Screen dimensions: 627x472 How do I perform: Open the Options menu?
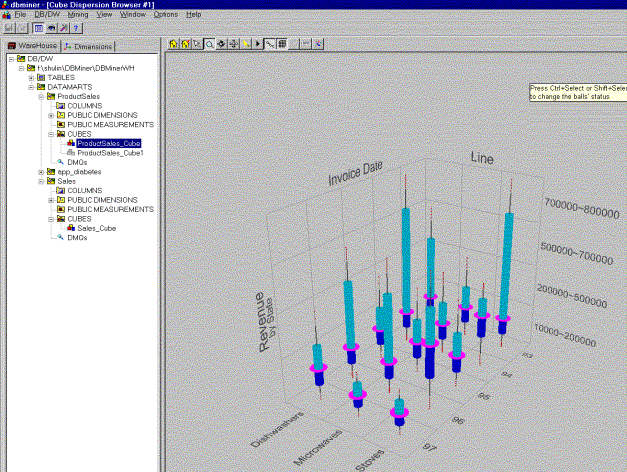[166, 15]
